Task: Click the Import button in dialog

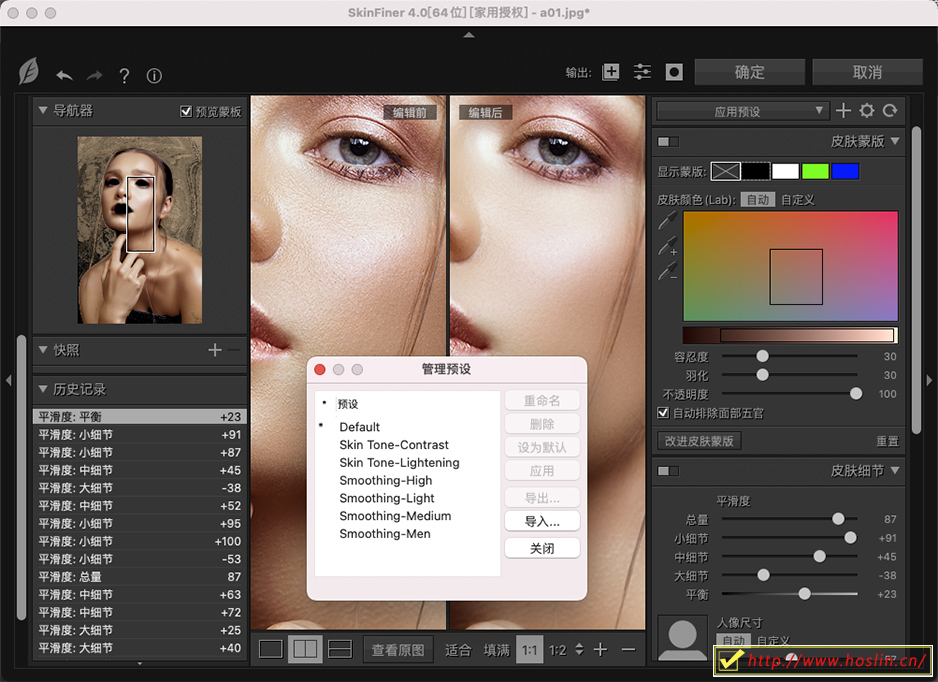Action: [x=541, y=521]
